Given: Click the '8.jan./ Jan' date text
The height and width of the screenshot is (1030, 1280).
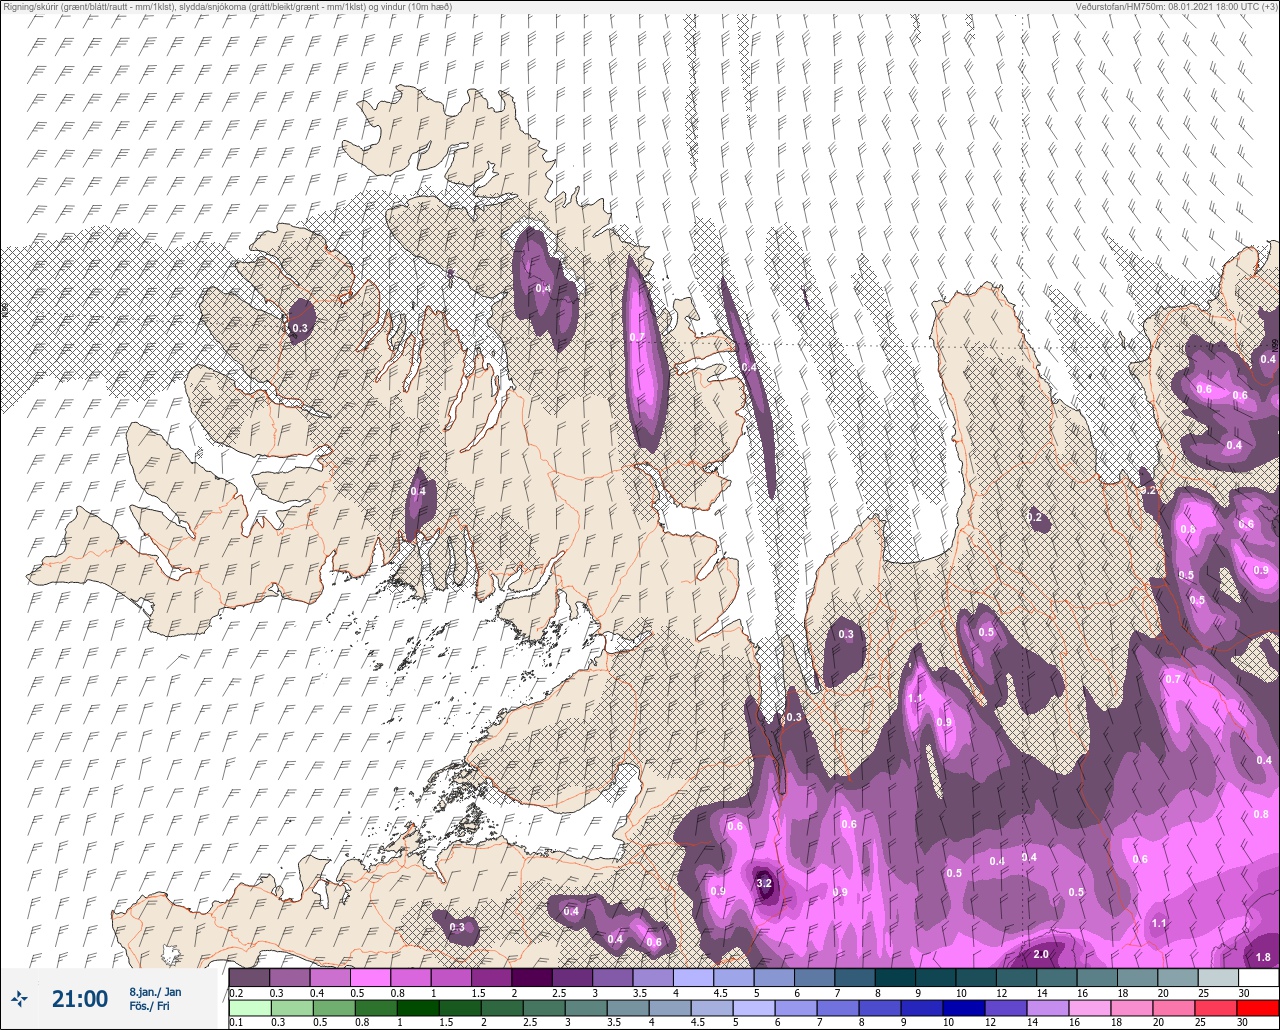Looking at the screenshot, I should (155, 992).
